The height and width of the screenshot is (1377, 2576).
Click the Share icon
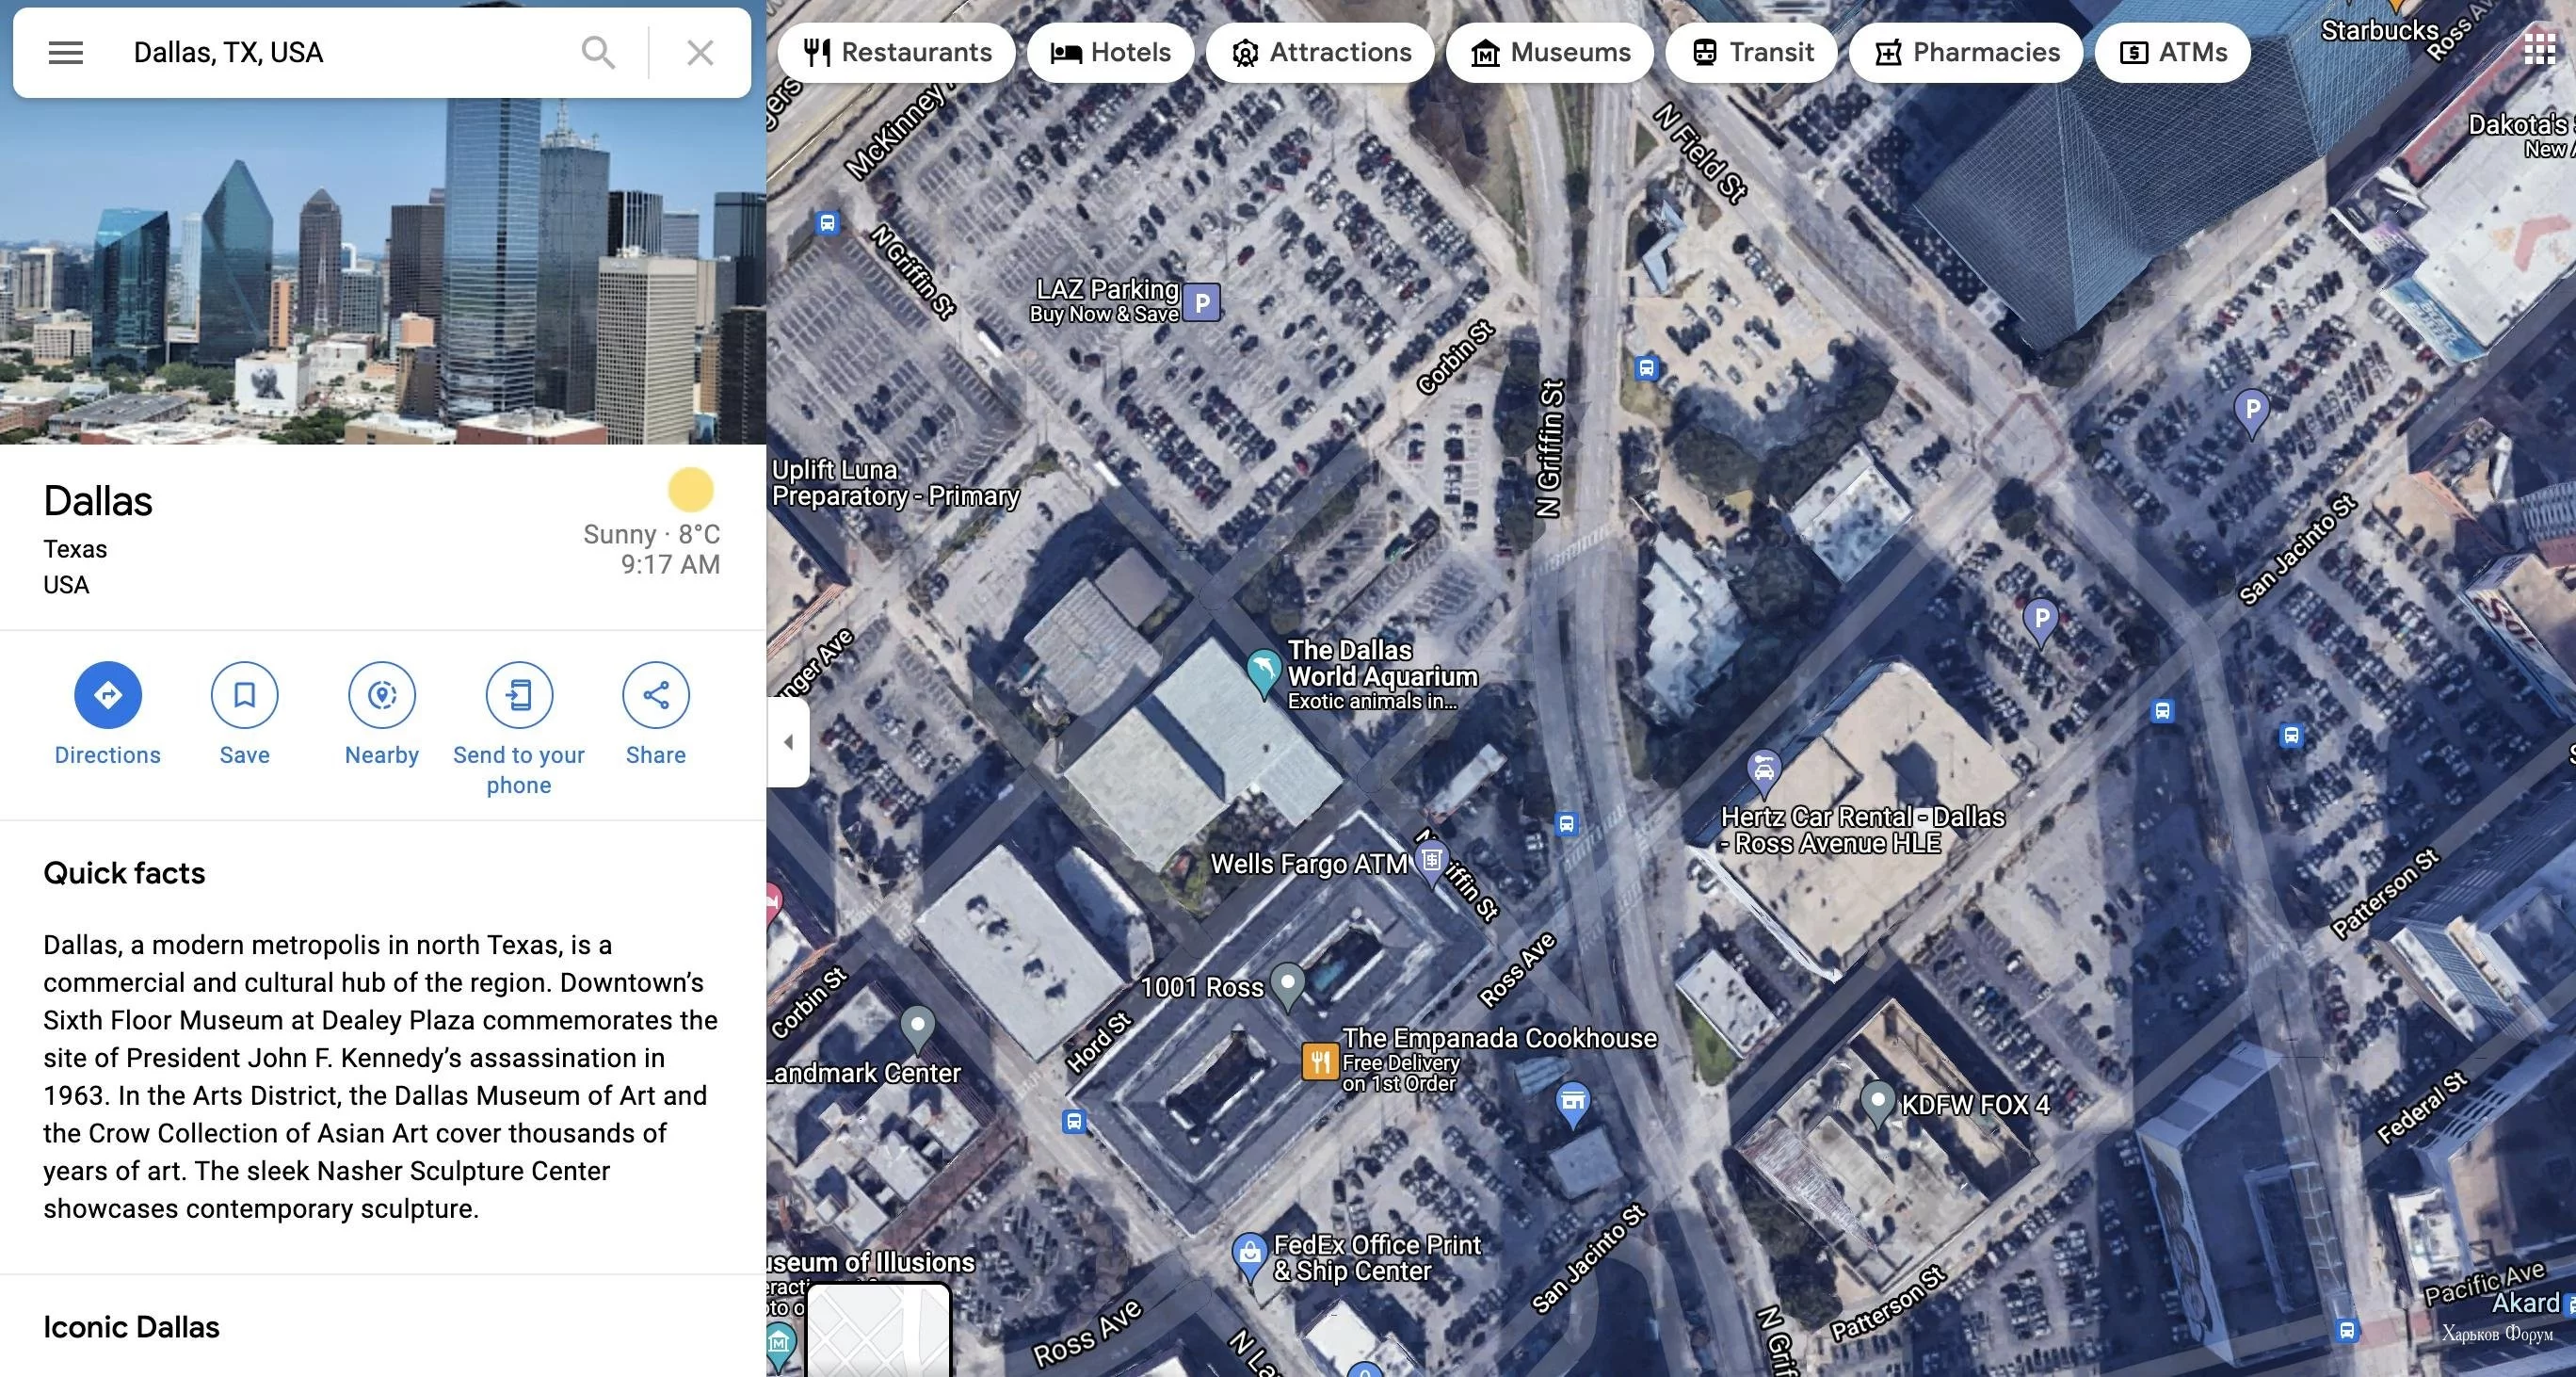[x=656, y=695]
